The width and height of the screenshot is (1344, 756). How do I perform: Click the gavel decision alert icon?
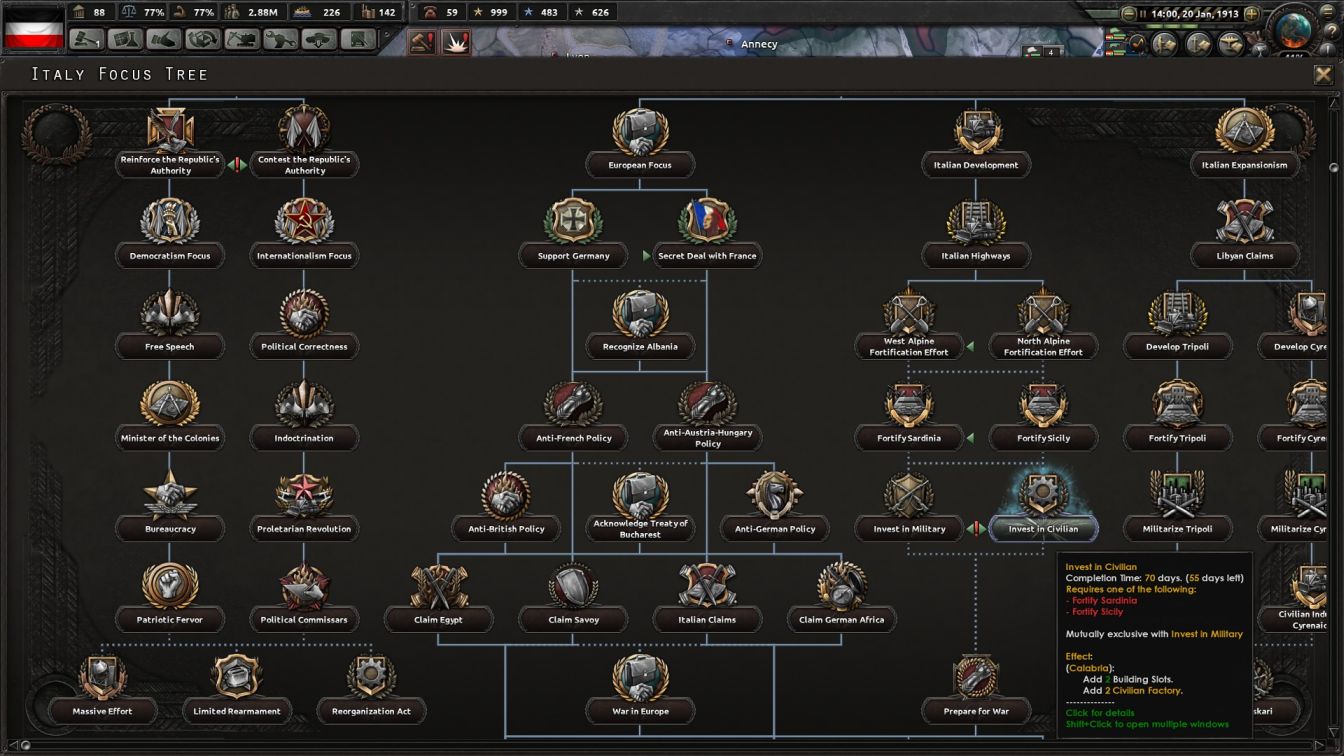423,42
